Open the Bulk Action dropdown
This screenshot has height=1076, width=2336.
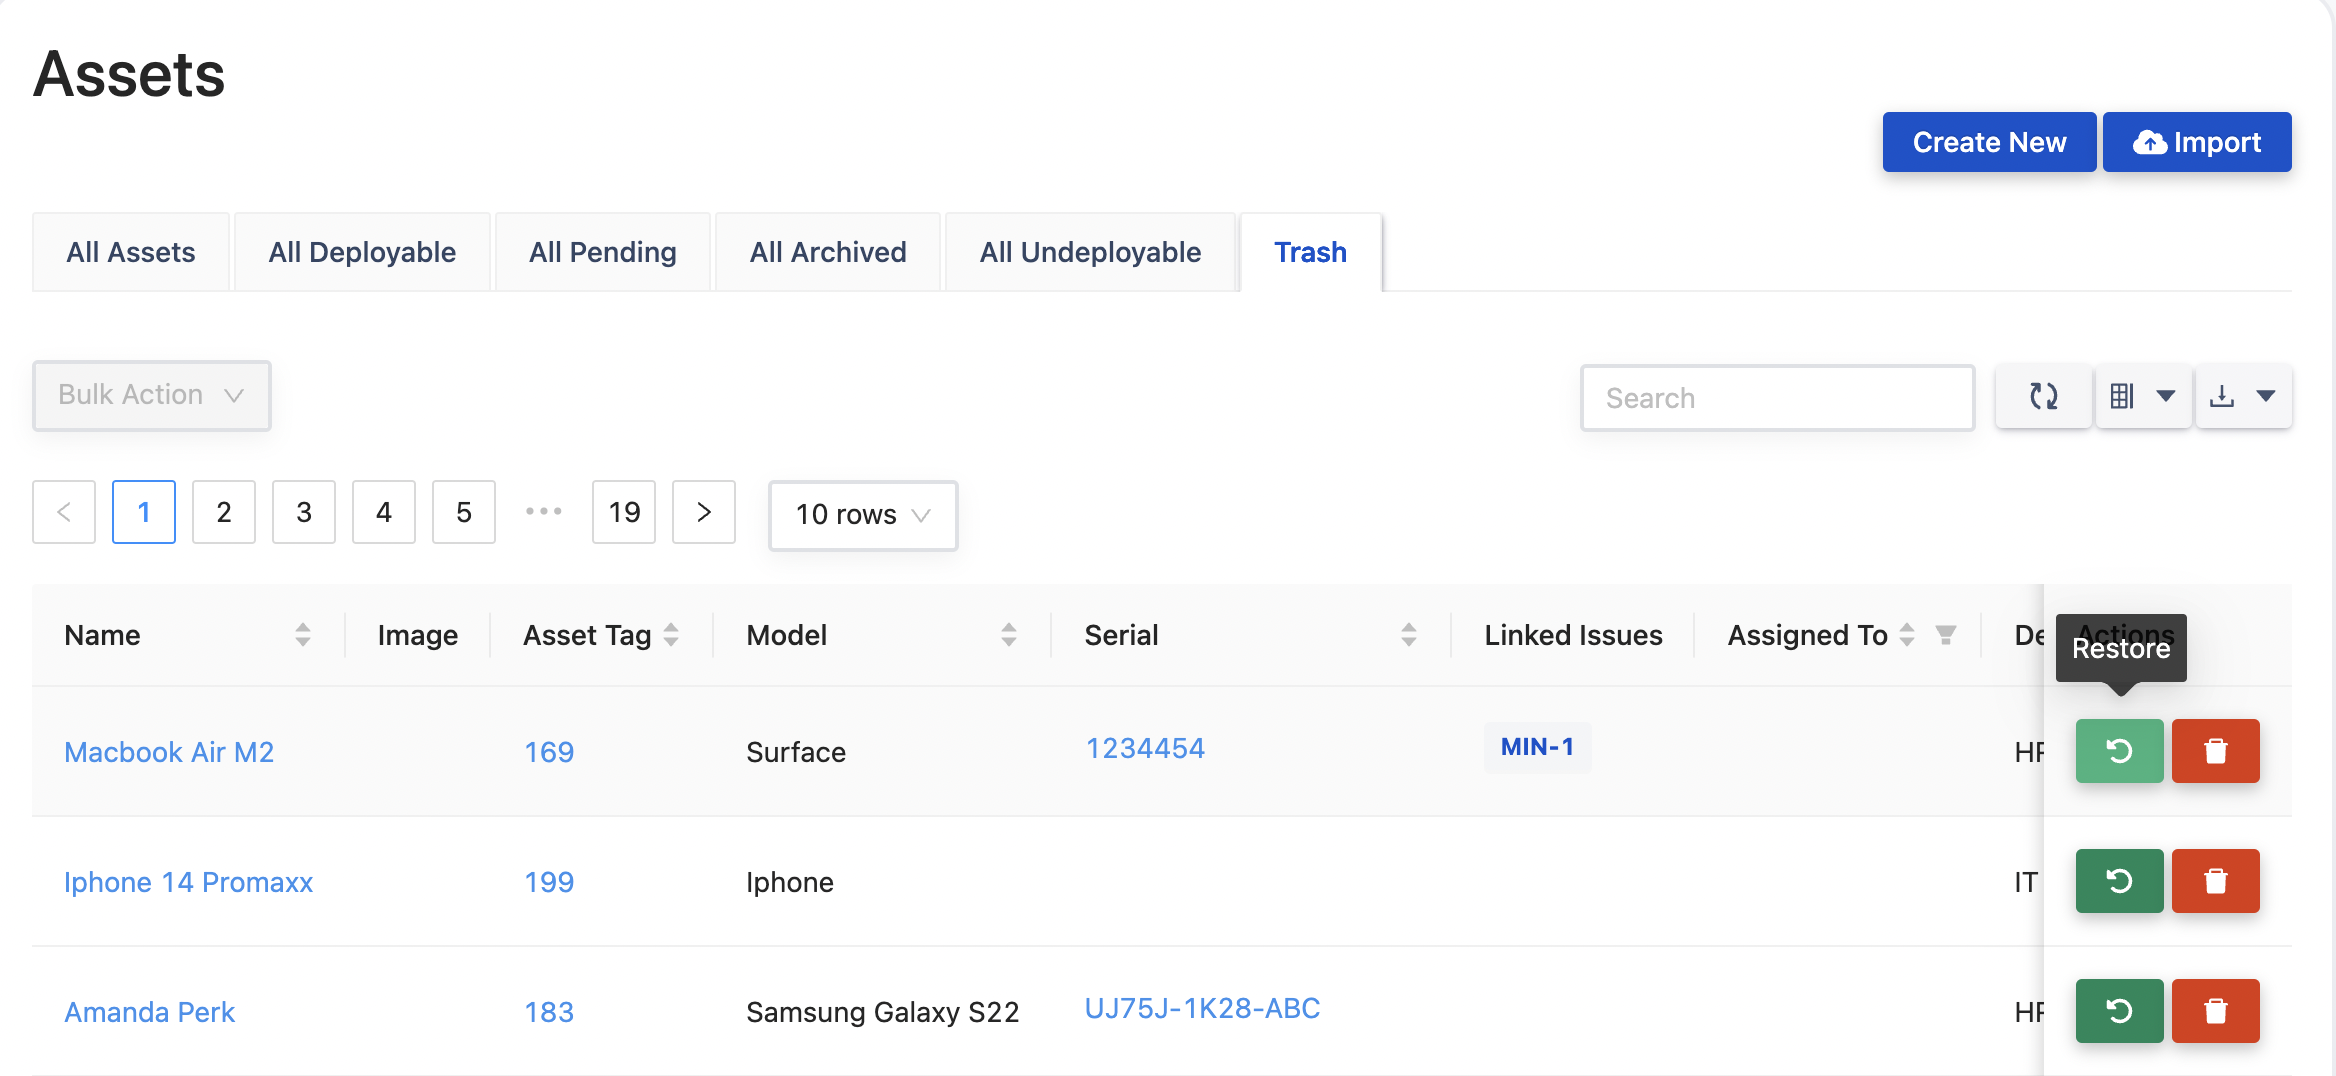click(x=151, y=395)
